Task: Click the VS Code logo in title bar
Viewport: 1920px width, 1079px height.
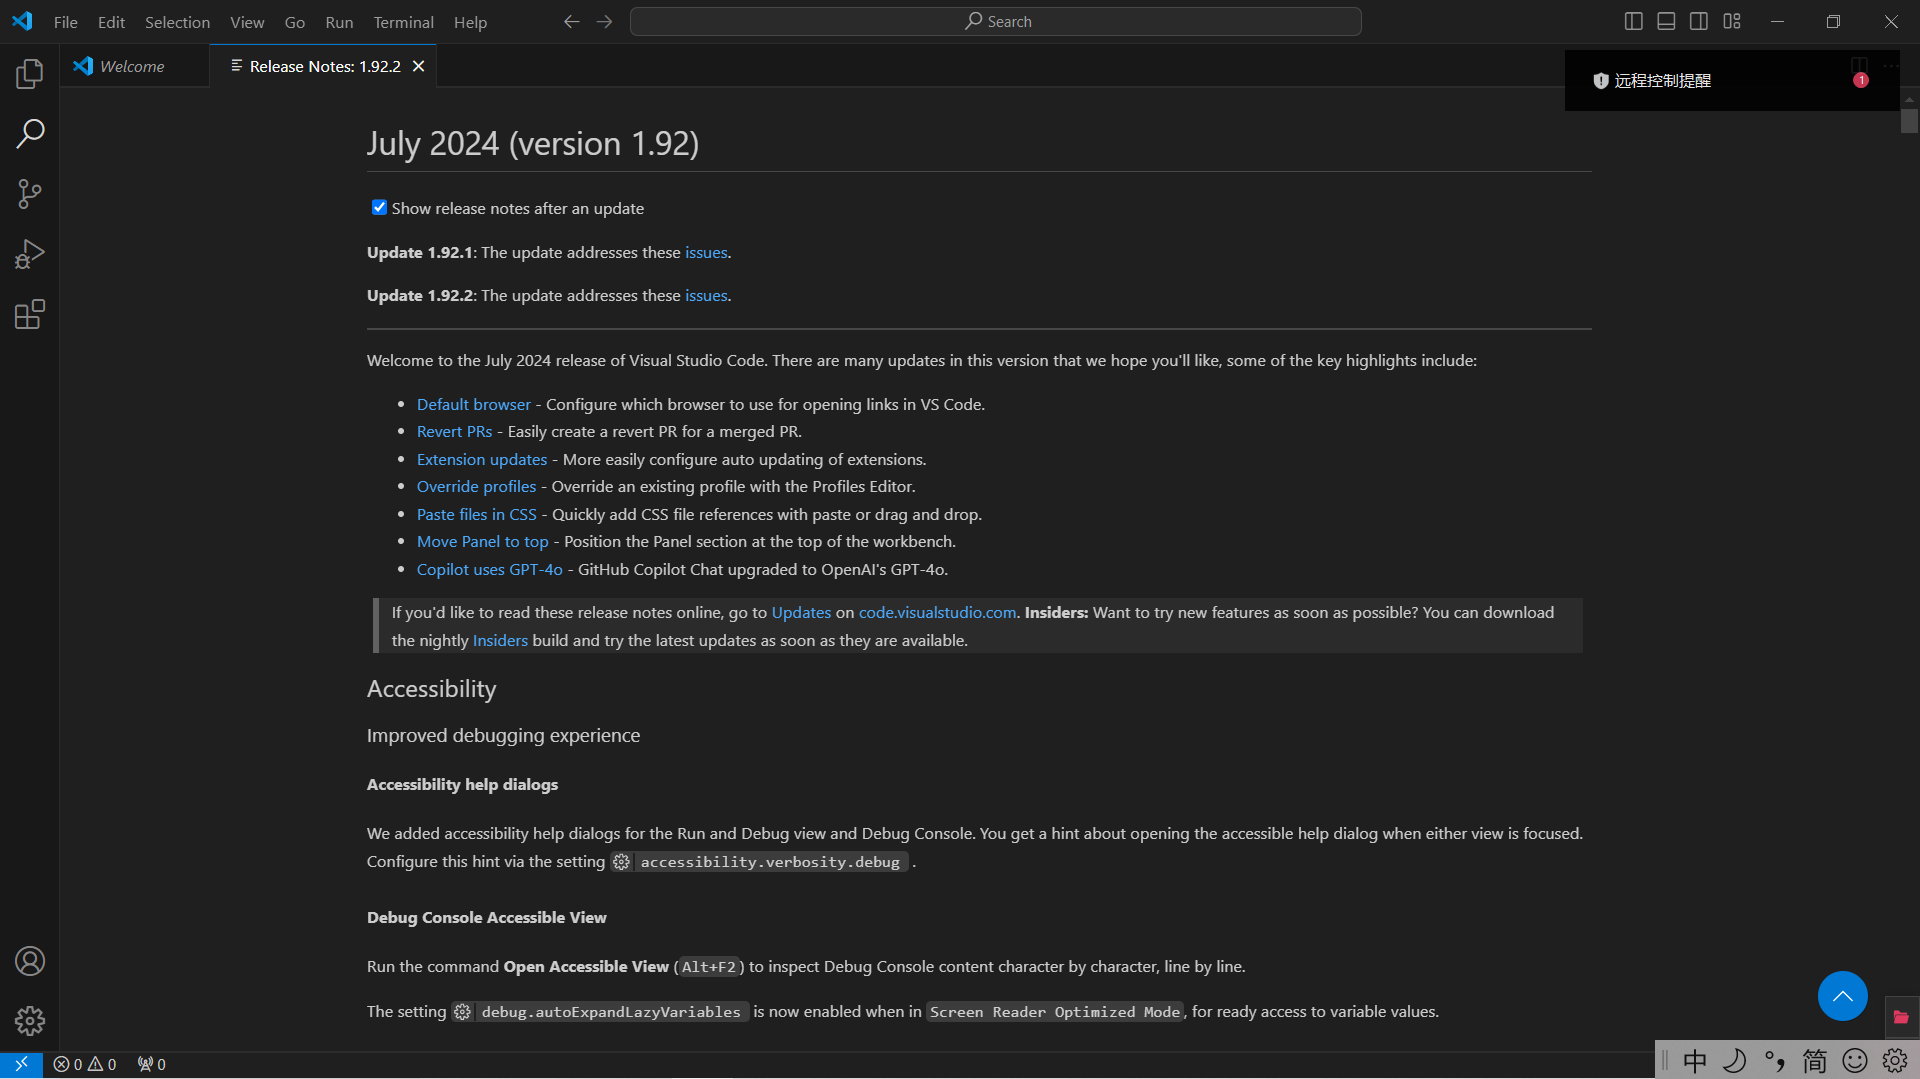Action: (x=22, y=21)
